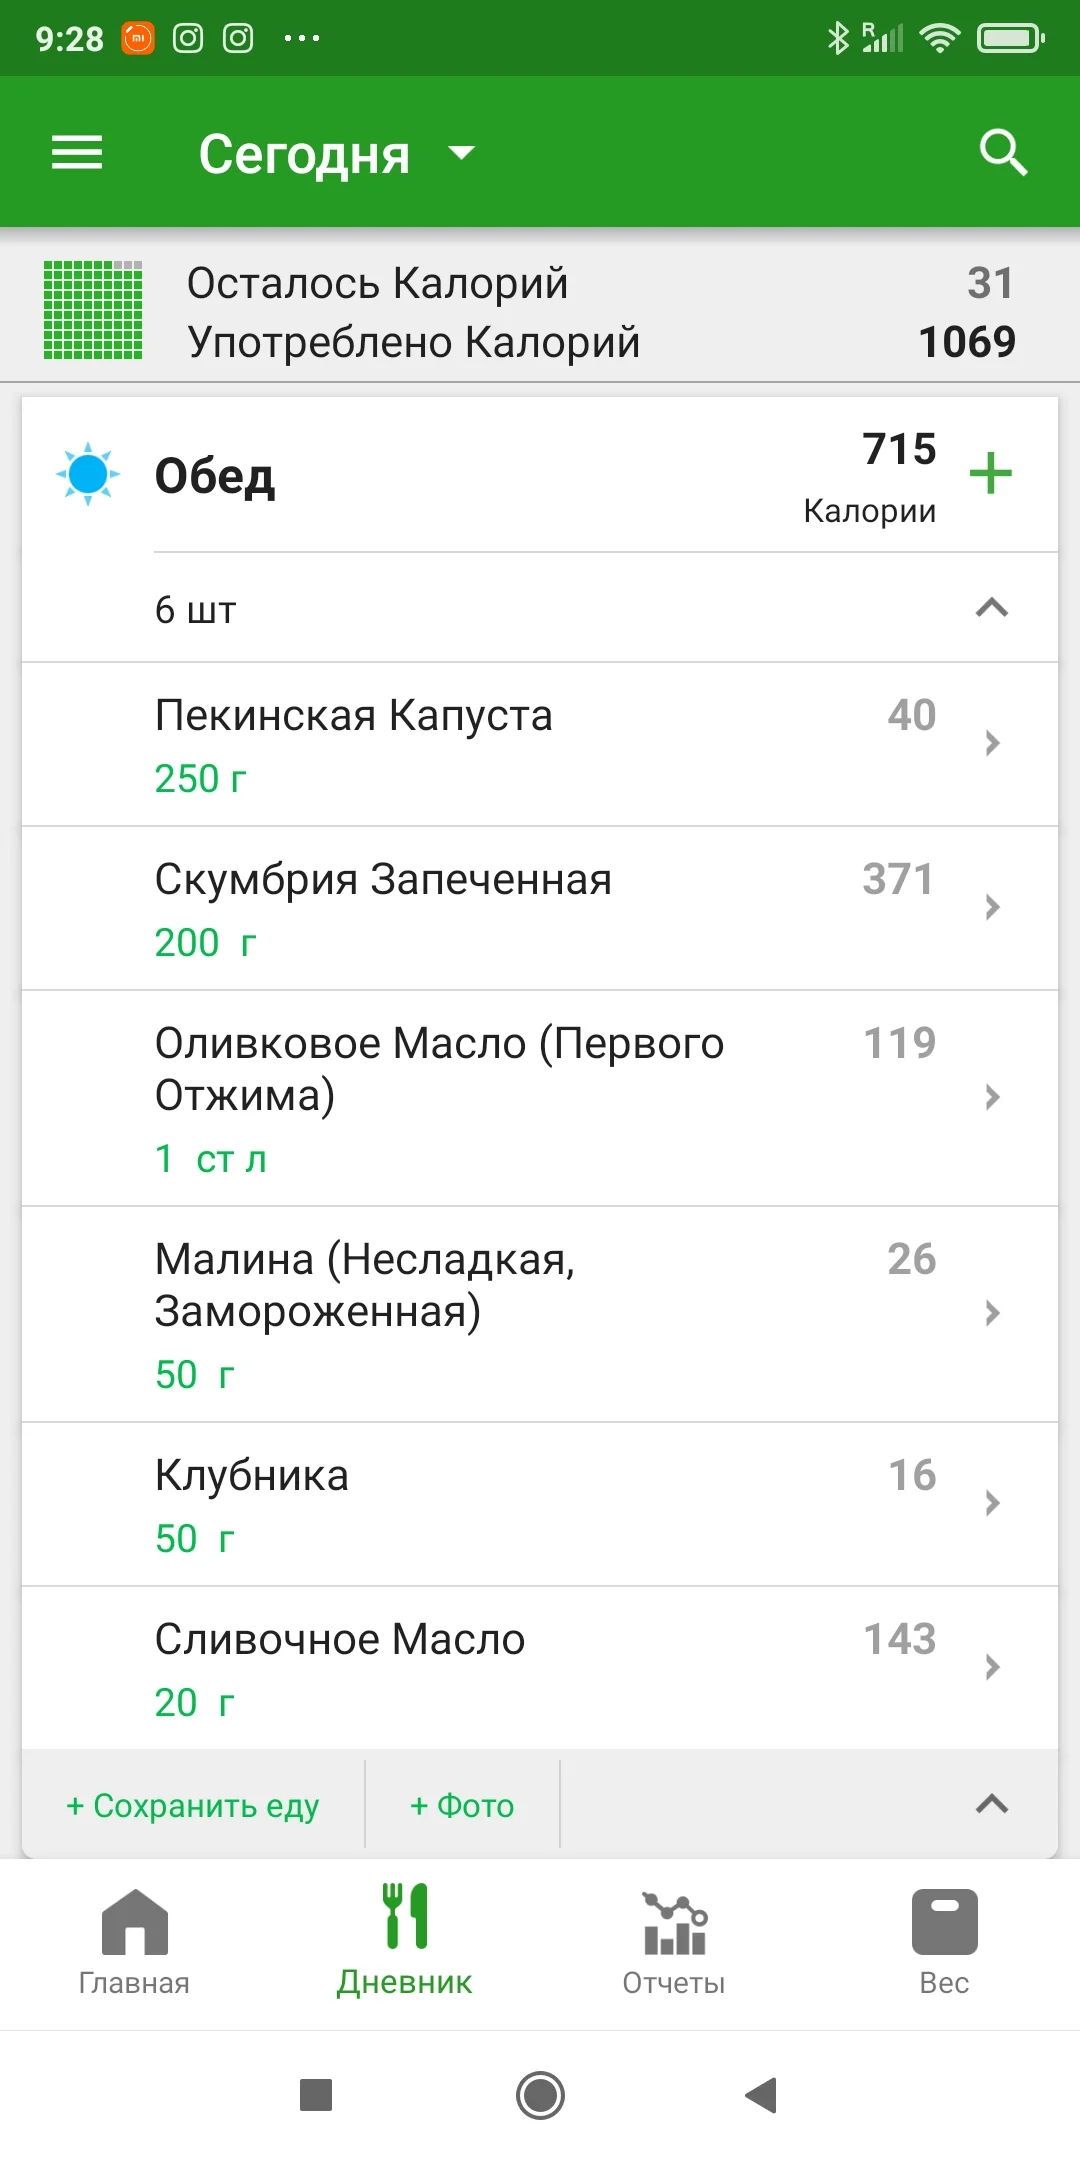The width and height of the screenshot is (1080, 2160).
Task: Select the Дневник diary tab
Action: pyautogui.click(x=405, y=1941)
